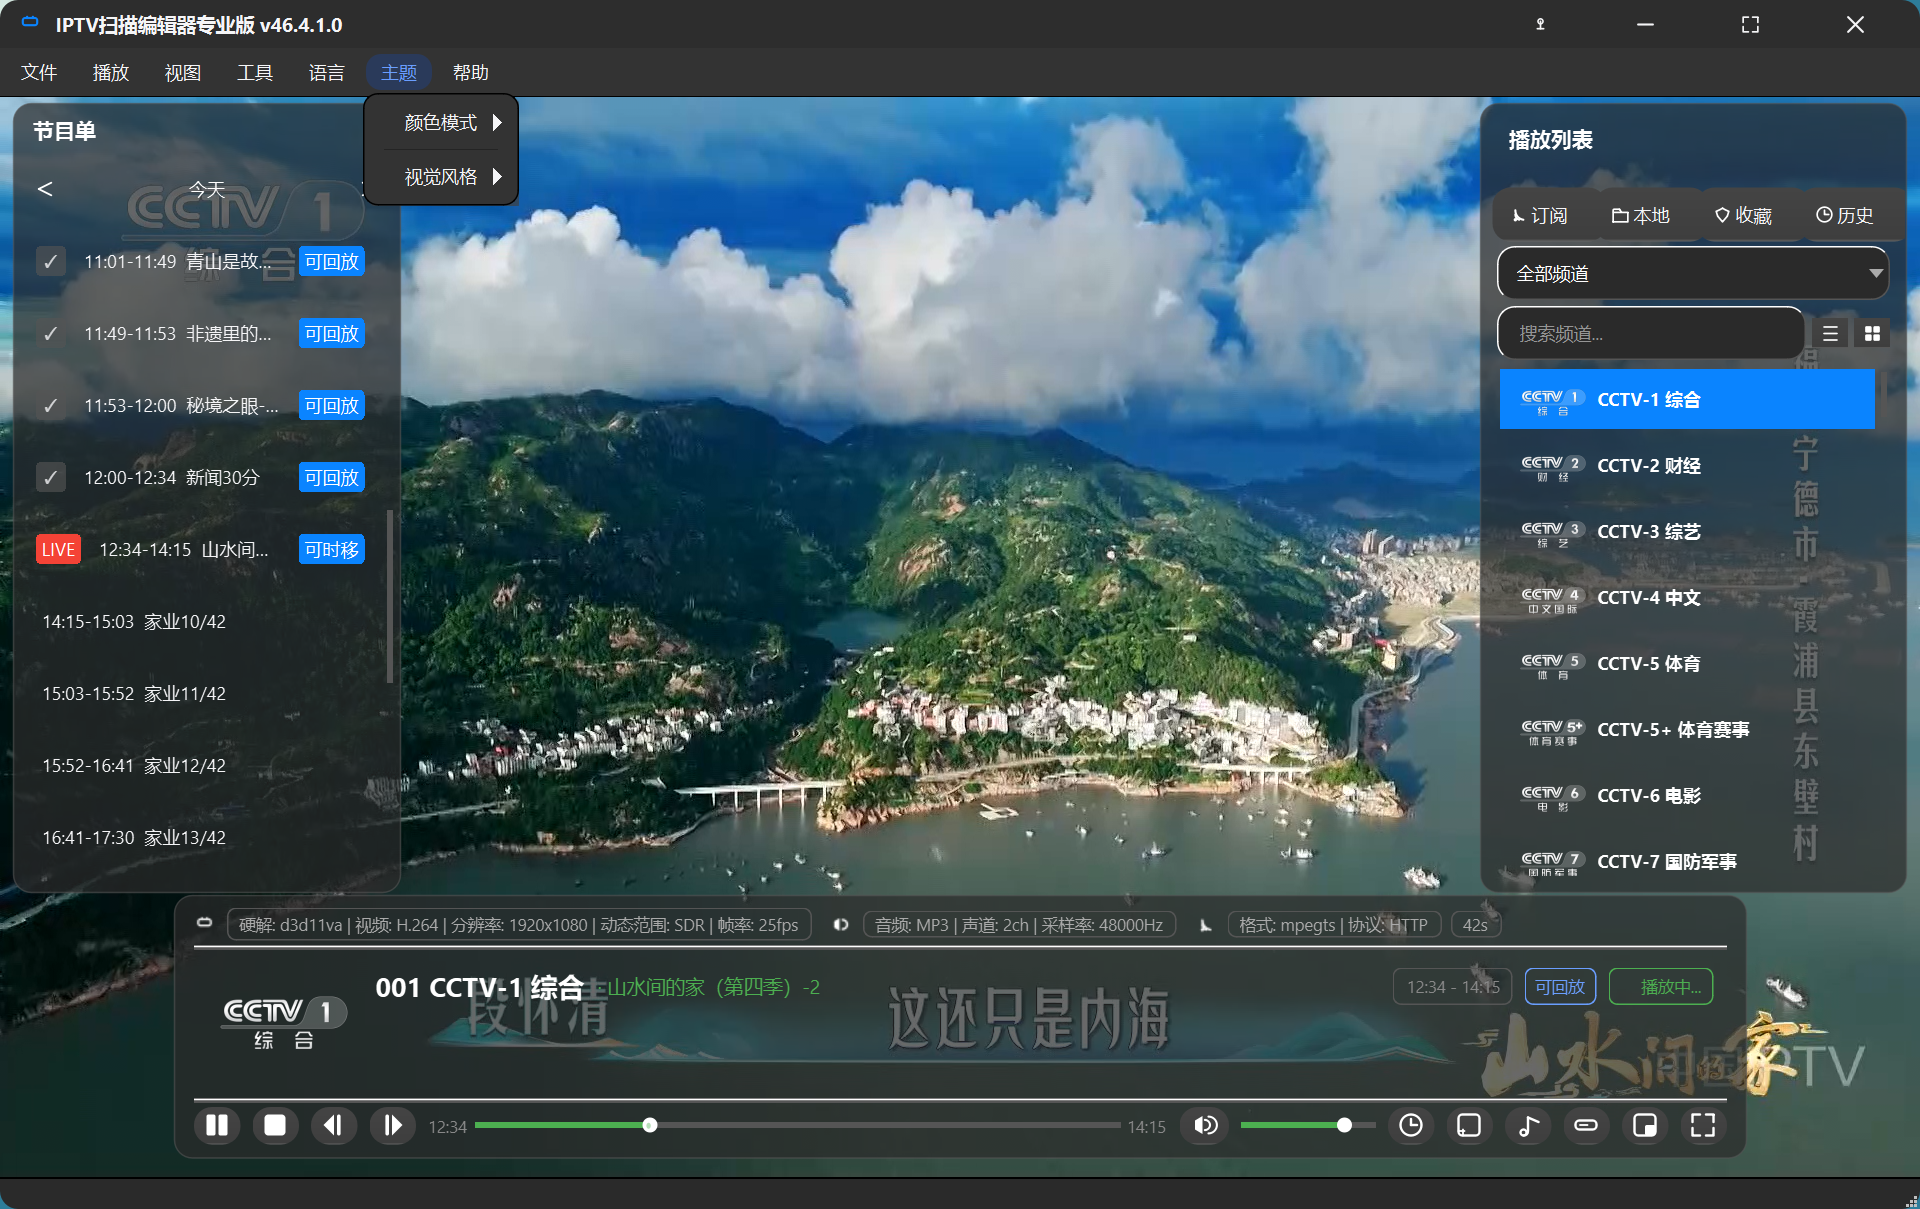Toggle checkbox for 11:01-11:49 program

point(51,262)
